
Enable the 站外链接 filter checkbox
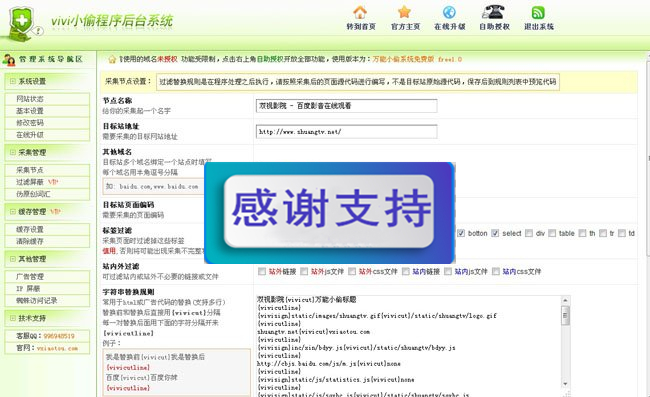point(262,271)
